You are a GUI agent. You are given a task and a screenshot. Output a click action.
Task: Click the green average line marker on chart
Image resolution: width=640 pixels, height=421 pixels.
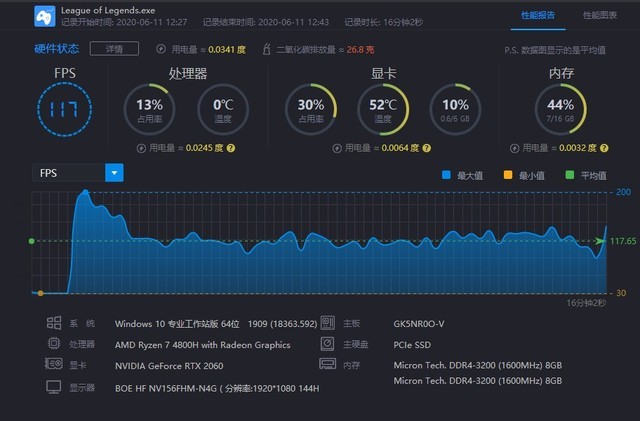point(33,241)
